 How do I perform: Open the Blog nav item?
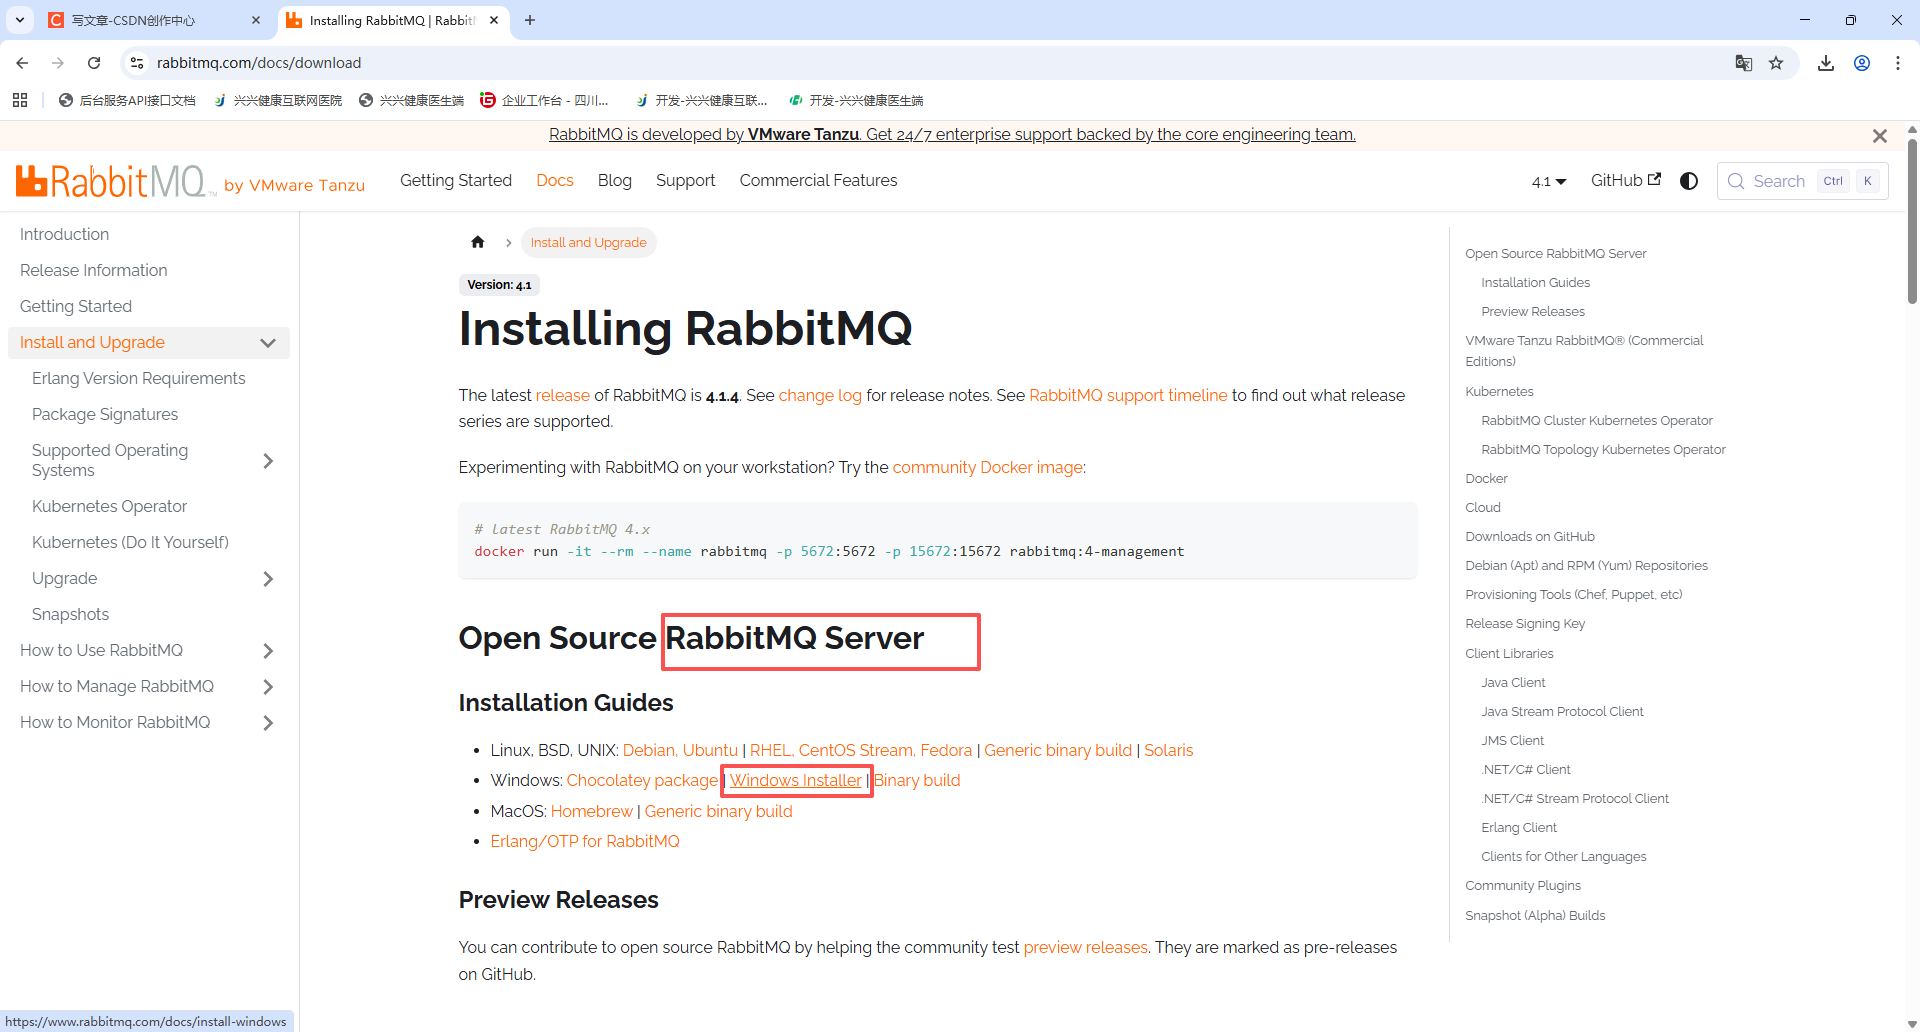(615, 180)
